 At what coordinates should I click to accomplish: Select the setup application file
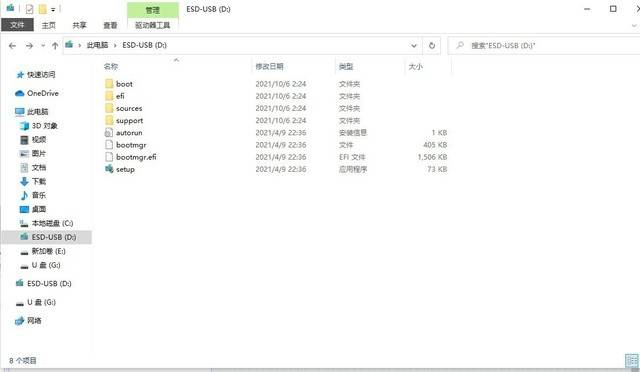125,169
